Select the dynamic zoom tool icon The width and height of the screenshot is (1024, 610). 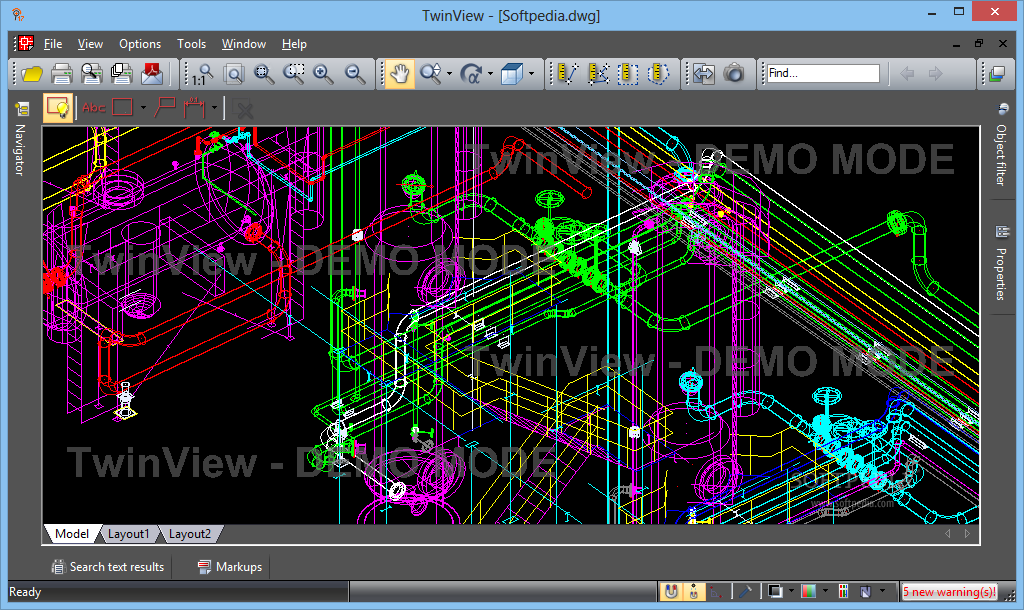(x=430, y=74)
